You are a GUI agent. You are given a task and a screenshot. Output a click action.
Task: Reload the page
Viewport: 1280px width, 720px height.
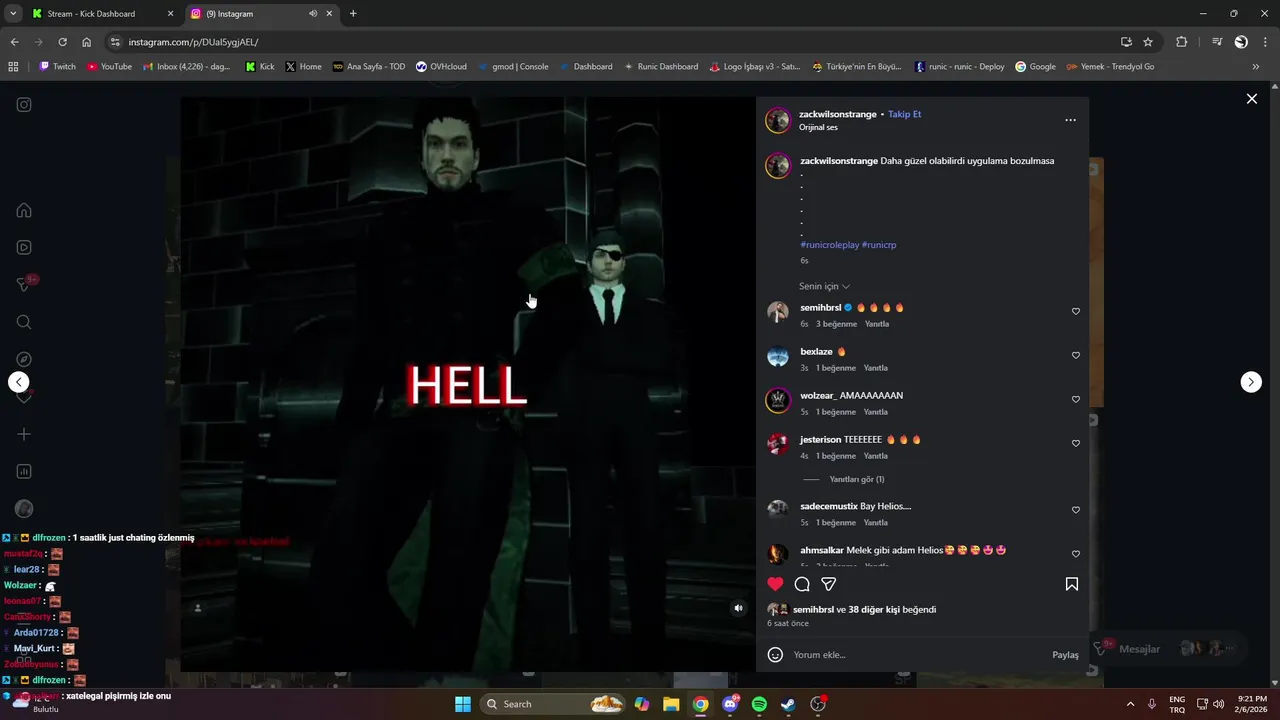pos(62,42)
